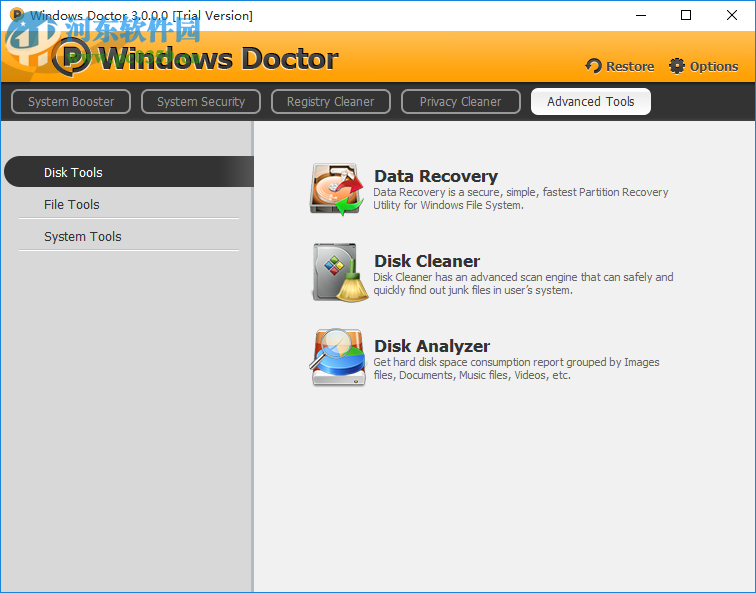Click the Restore text link

tap(630, 67)
